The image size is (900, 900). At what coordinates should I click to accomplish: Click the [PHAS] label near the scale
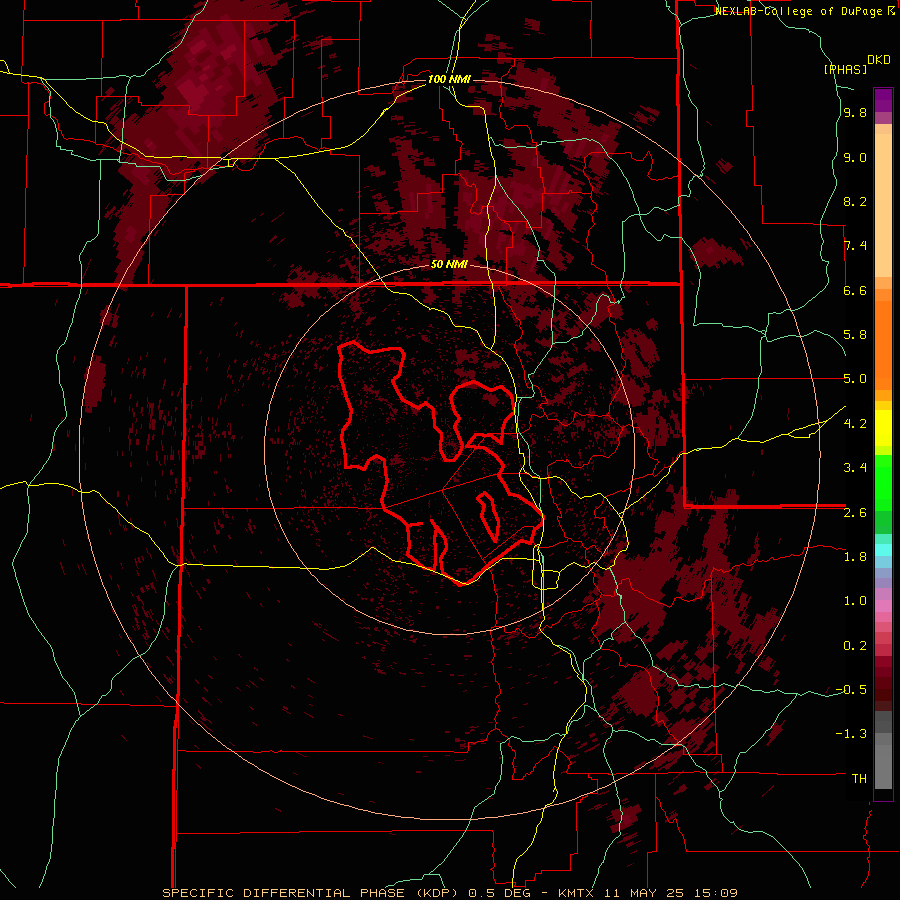pos(845,69)
